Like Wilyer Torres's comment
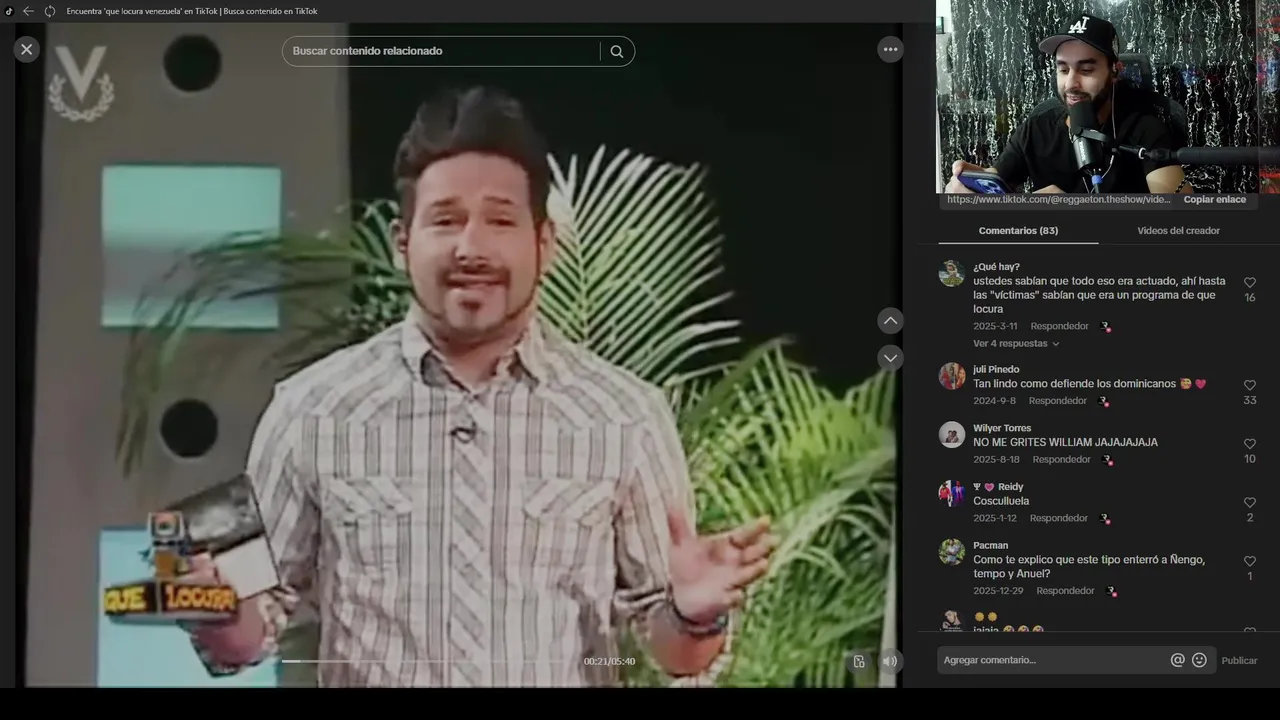Viewport: 1280px width, 720px height. [x=1249, y=444]
